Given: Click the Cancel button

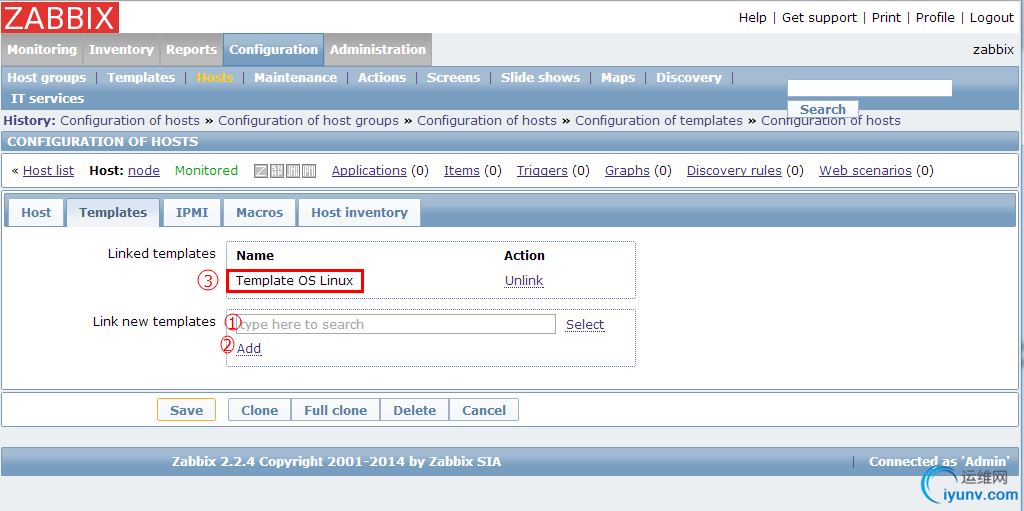Looking at the screenshot, I should coord(484,410).
